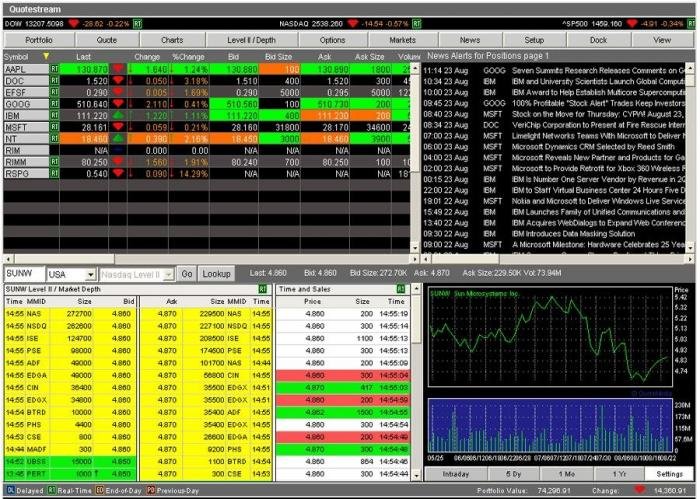Click RT icon in Level II header
700x499 pixels.
point(262,289)
